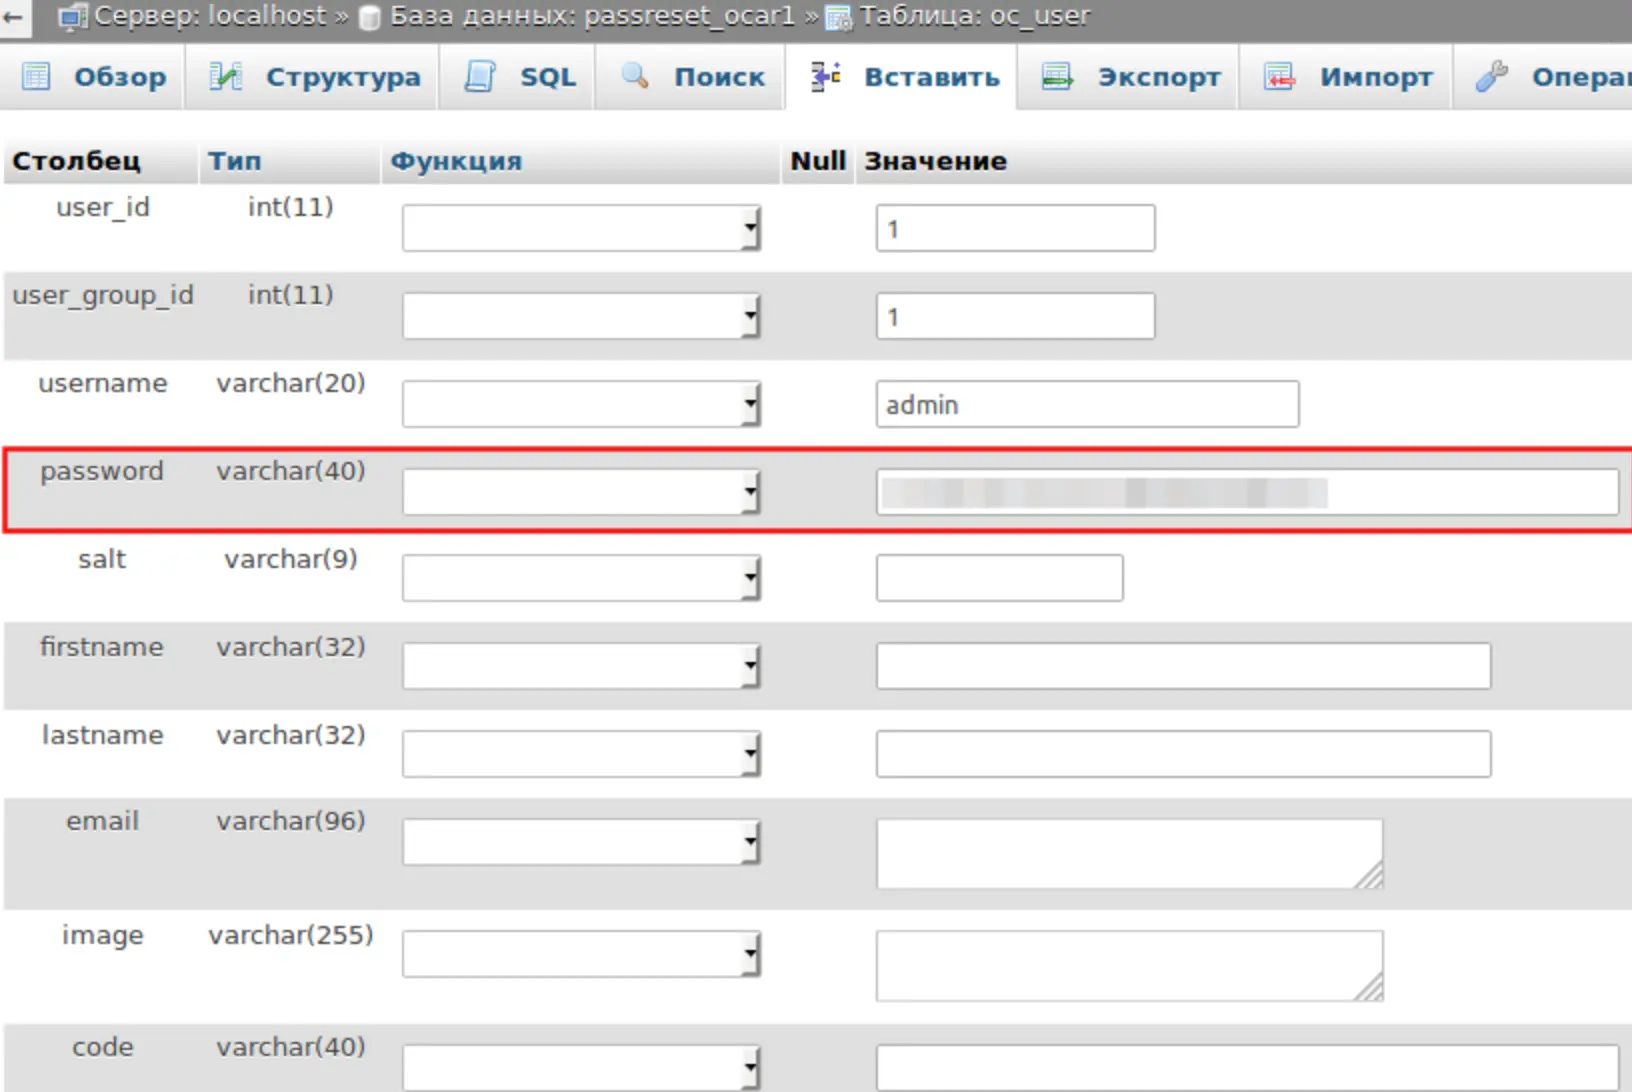Click the code value field

pyautogui.click(x=1247, y=1068)
